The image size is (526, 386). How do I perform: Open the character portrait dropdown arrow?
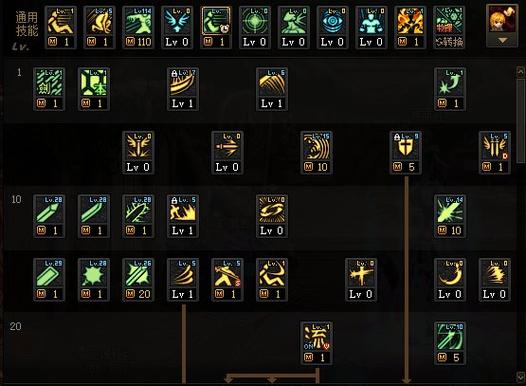(x=502, y=41)
